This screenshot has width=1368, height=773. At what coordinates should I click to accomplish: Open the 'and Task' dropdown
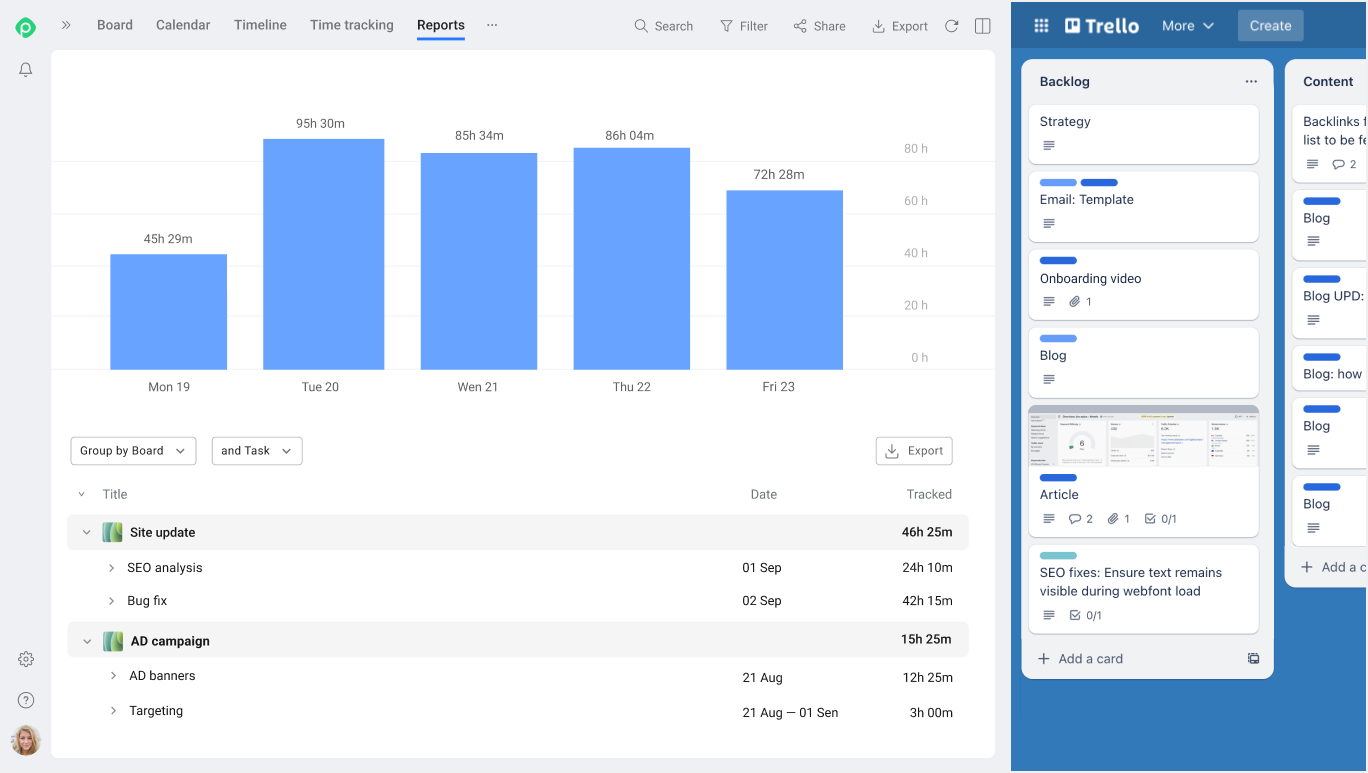click(x=256, y=451)
